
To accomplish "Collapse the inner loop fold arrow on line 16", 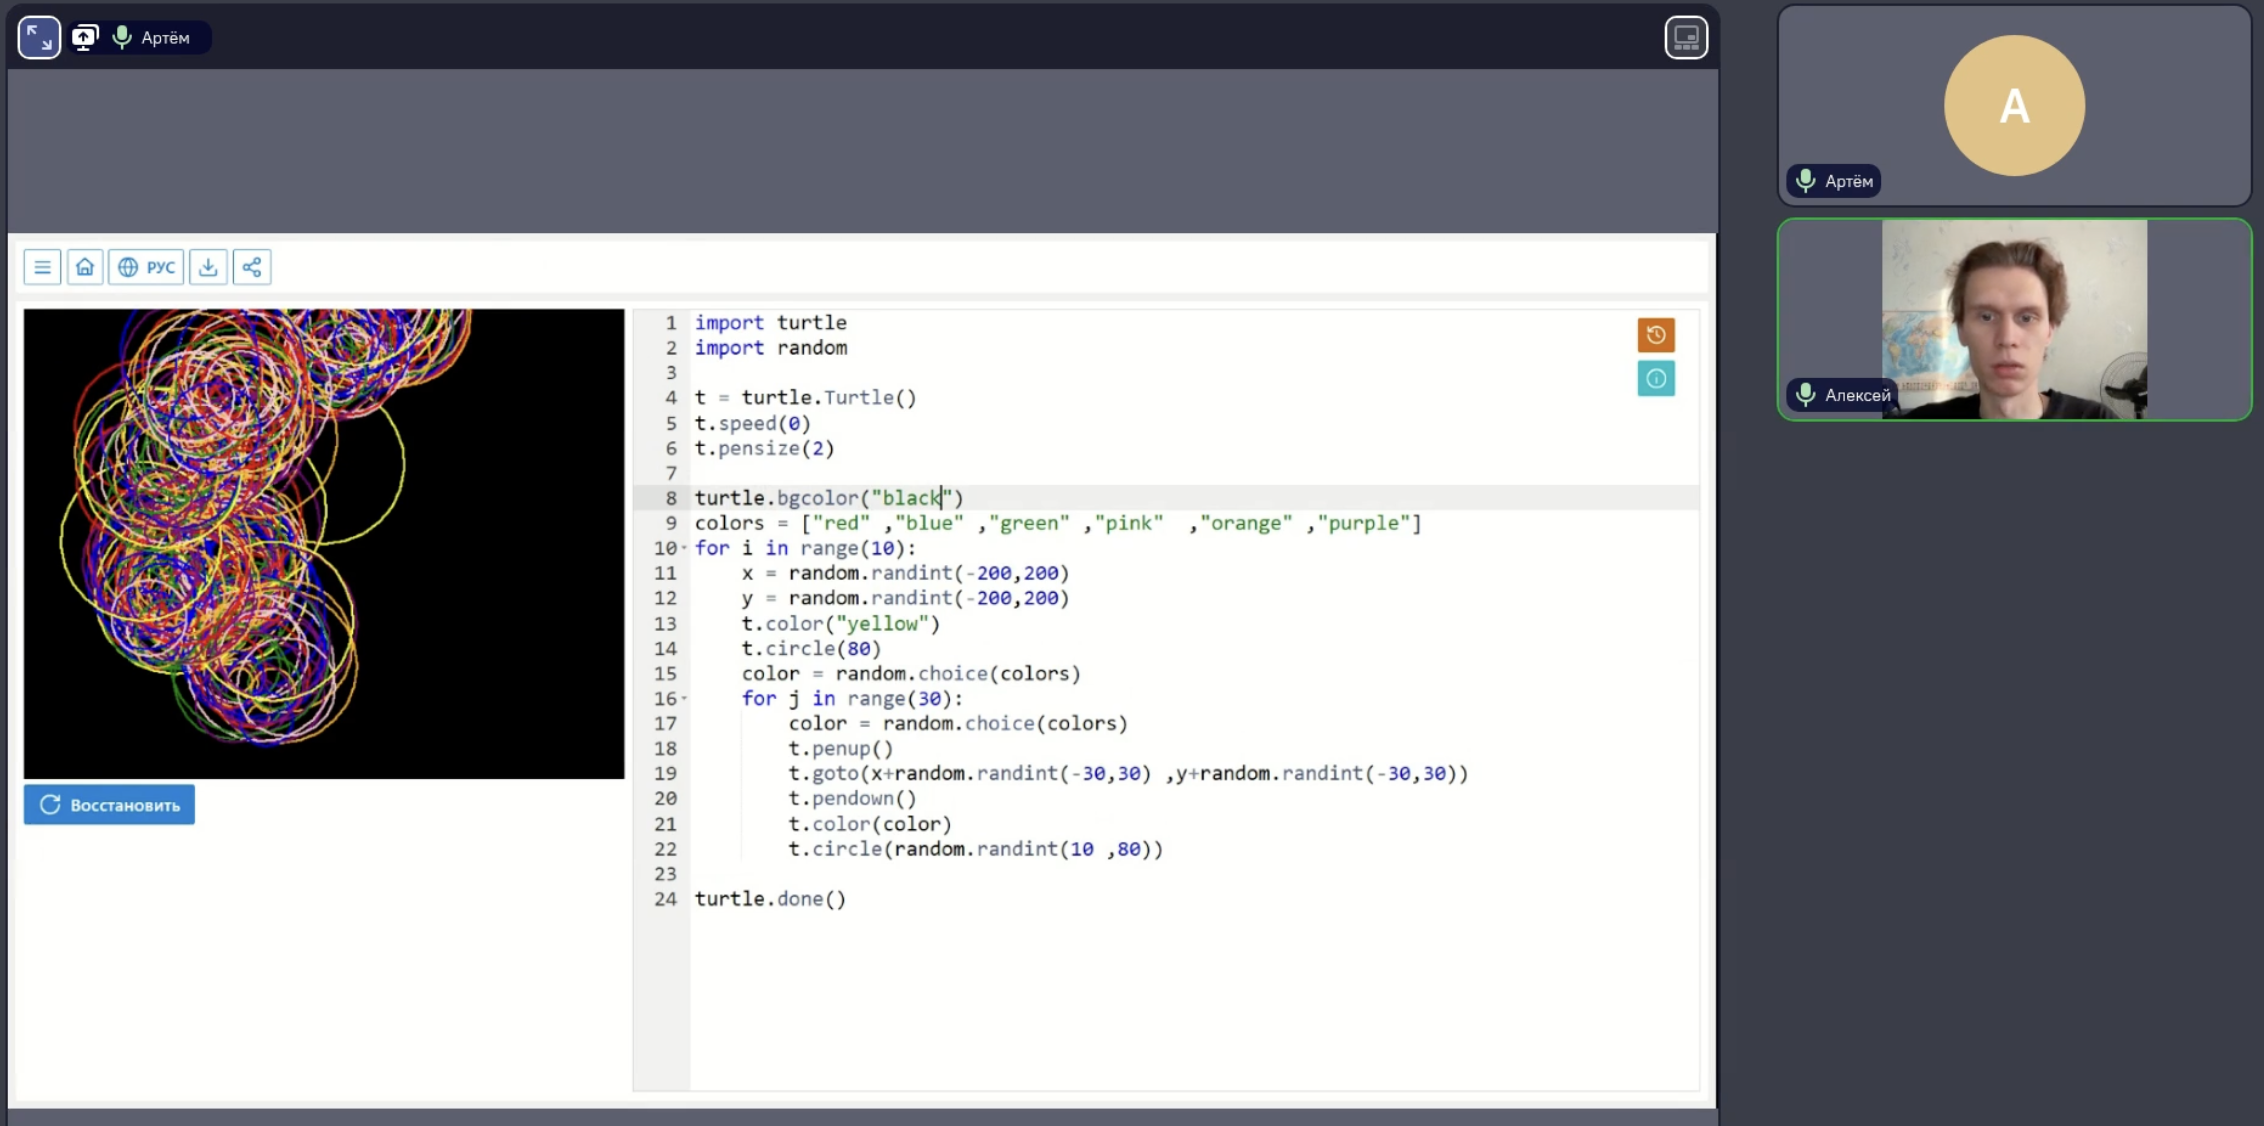I will [x=684, y=698].
